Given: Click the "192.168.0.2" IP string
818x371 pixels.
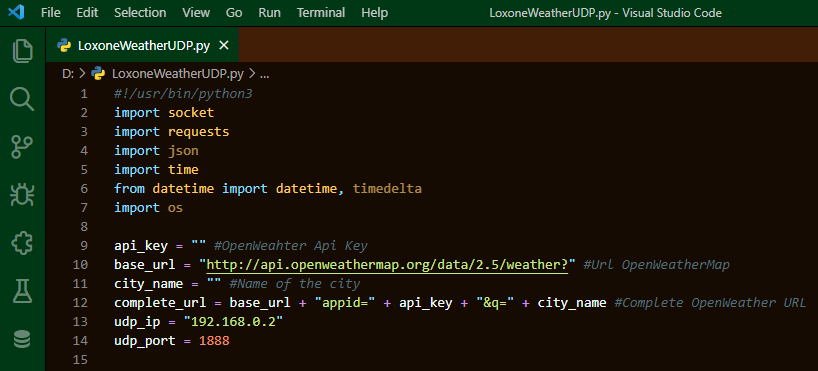Looking at the screenshot, I should tap(233, 322).
